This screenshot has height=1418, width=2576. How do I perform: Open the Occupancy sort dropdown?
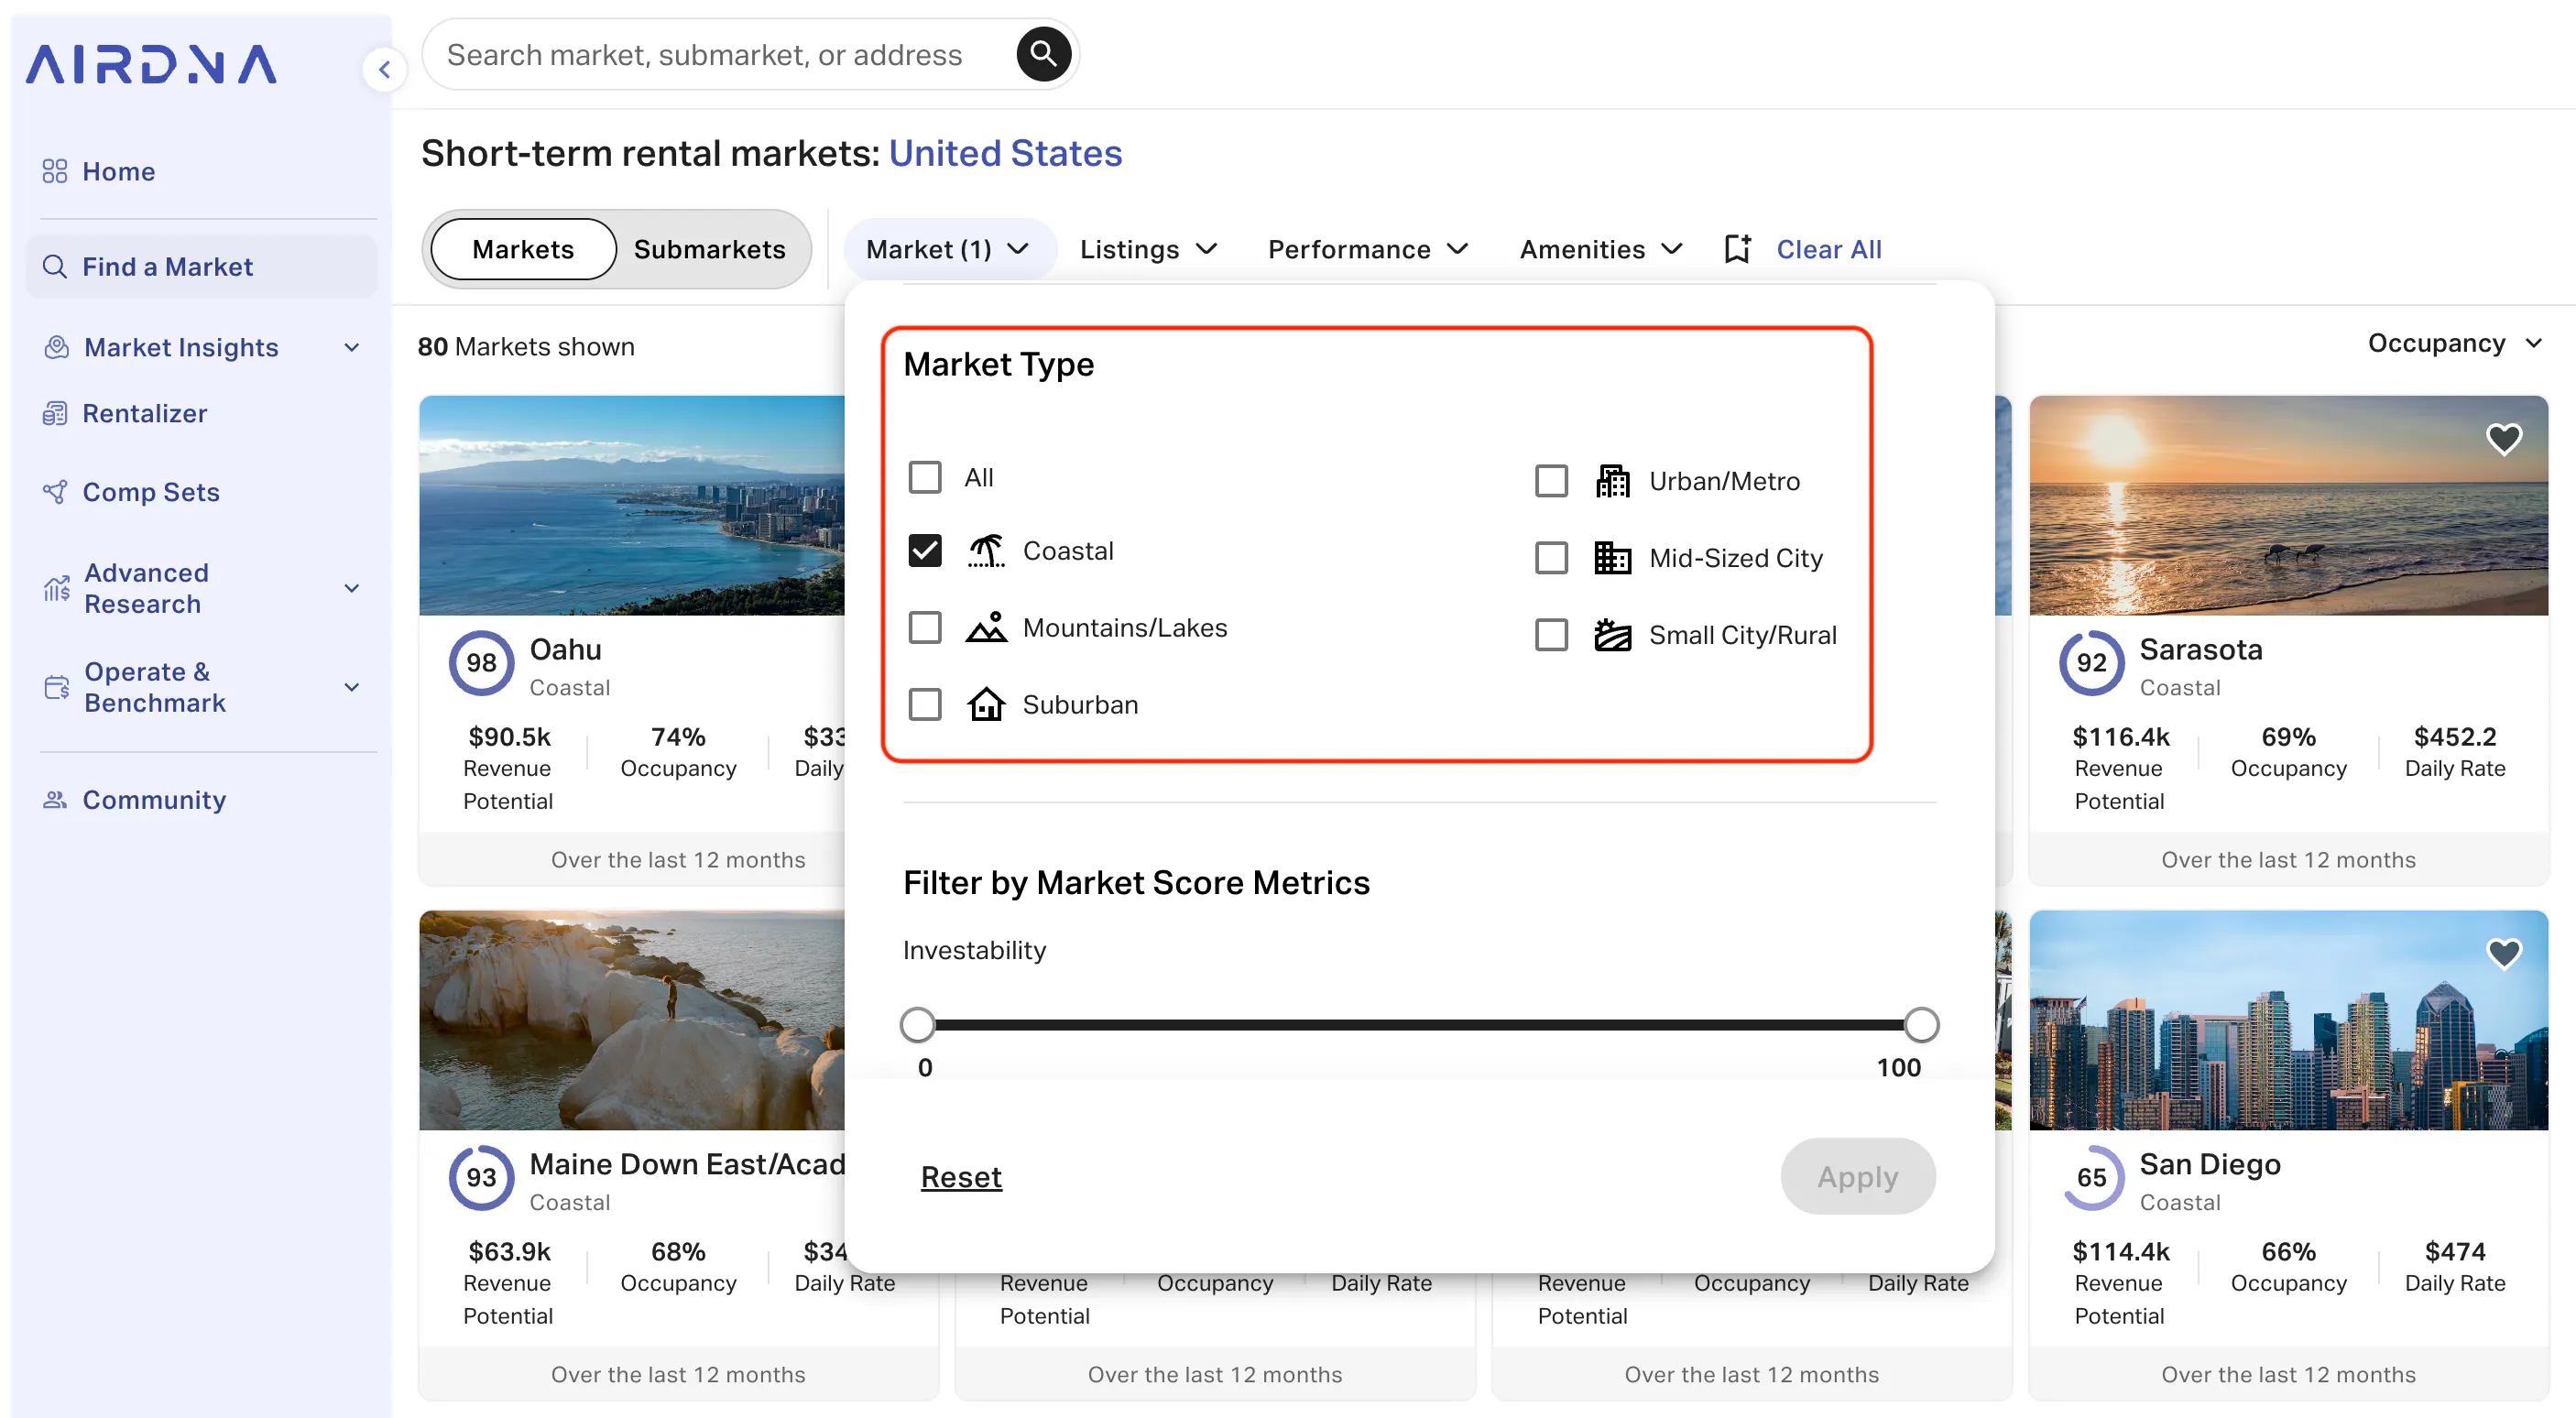coord(2455,343)
